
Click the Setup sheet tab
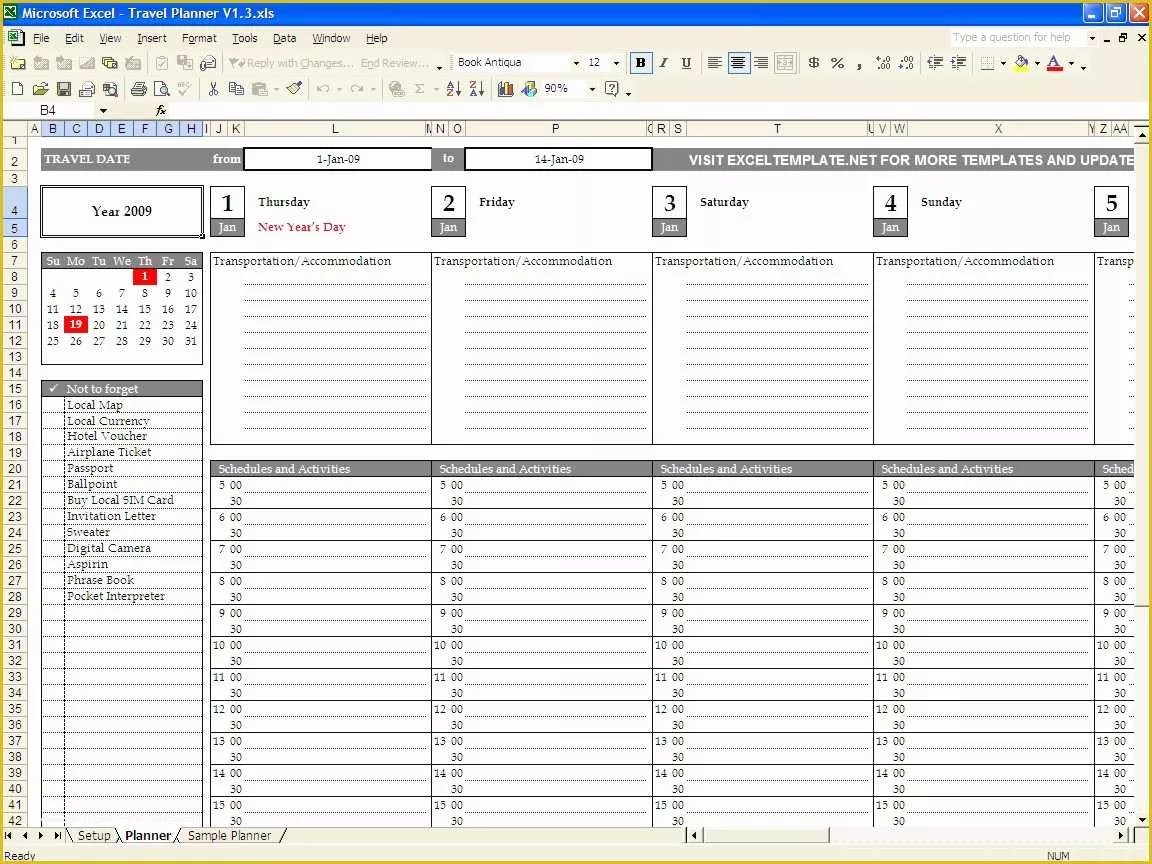tap(94, 835)
